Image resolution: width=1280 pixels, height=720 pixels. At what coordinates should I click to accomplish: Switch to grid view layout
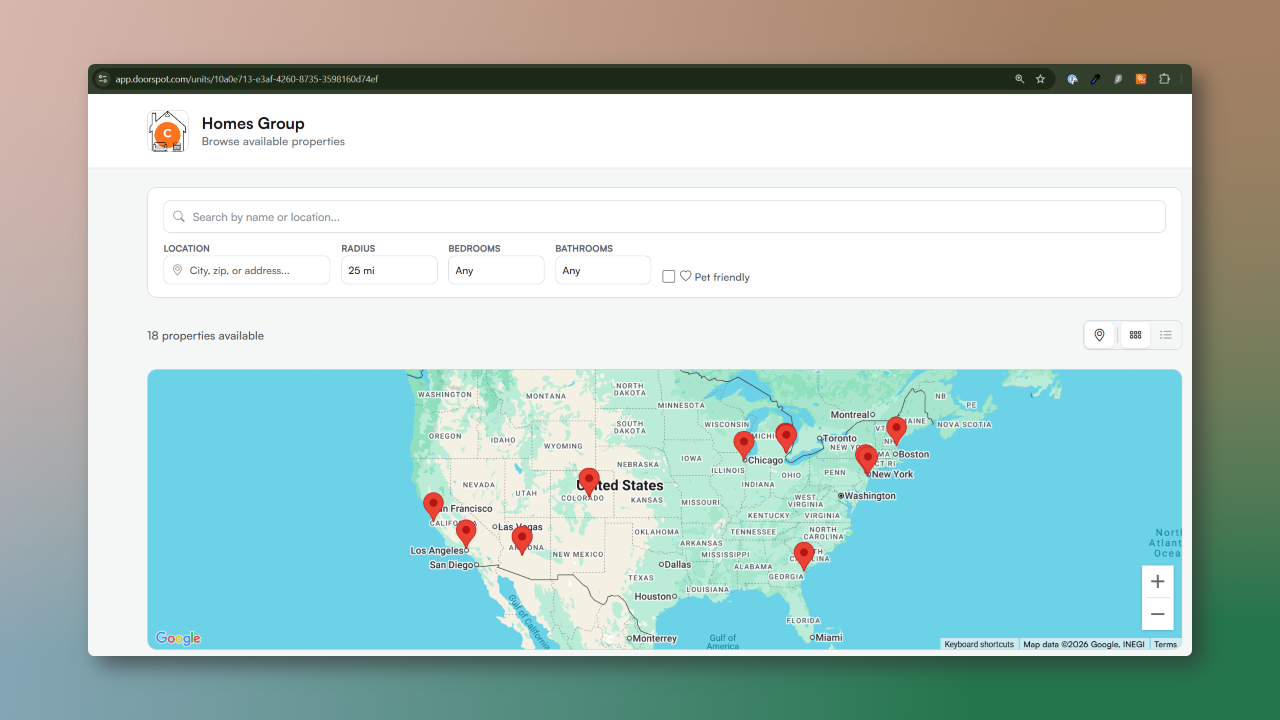click(x=1135, y=335)
